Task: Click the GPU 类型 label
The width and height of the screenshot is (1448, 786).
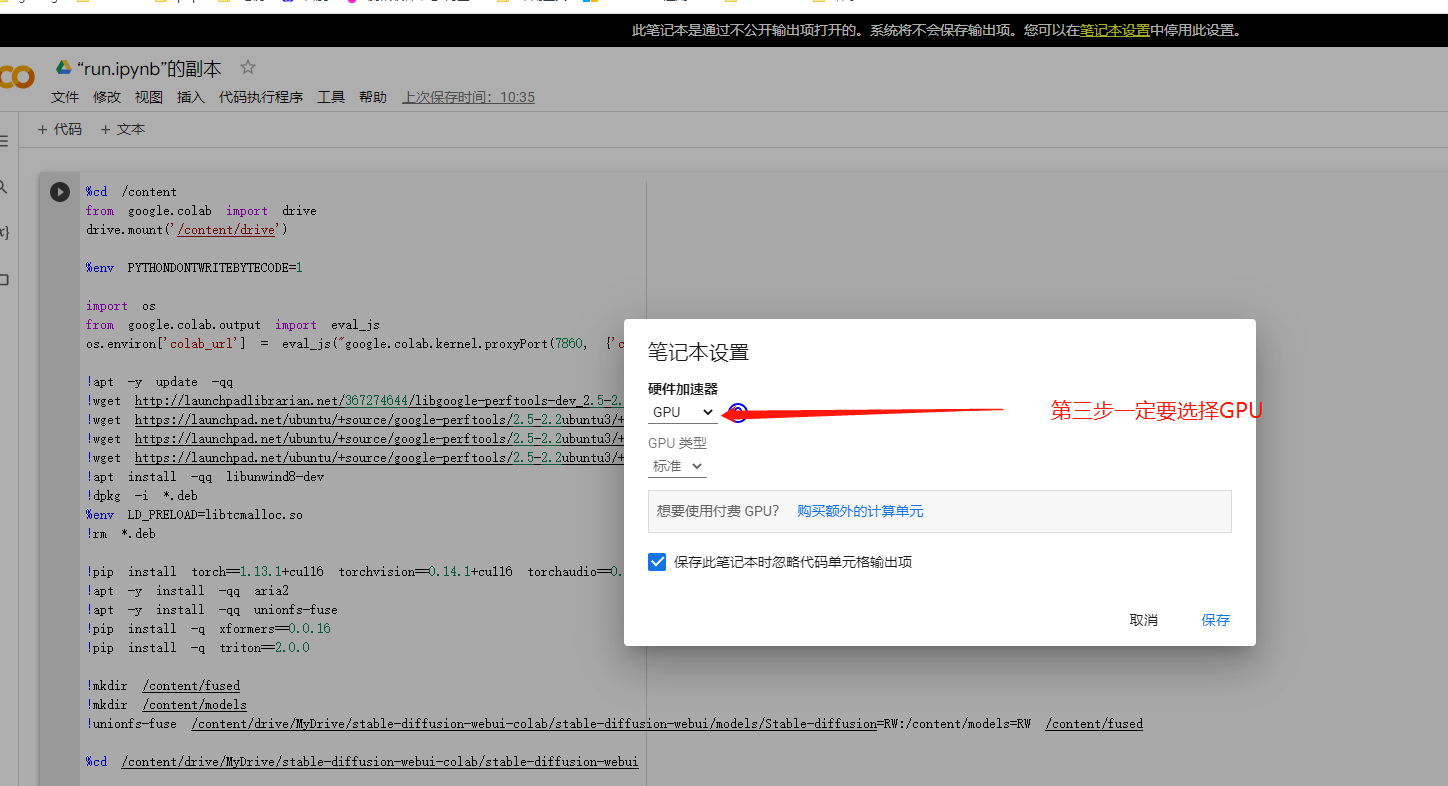Action: (677, 443)
